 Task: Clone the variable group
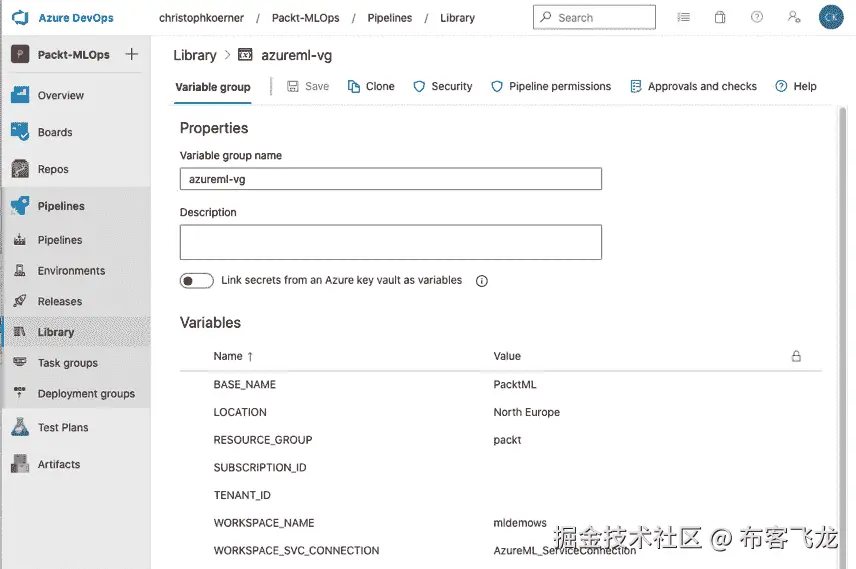[x=371, y=86]
